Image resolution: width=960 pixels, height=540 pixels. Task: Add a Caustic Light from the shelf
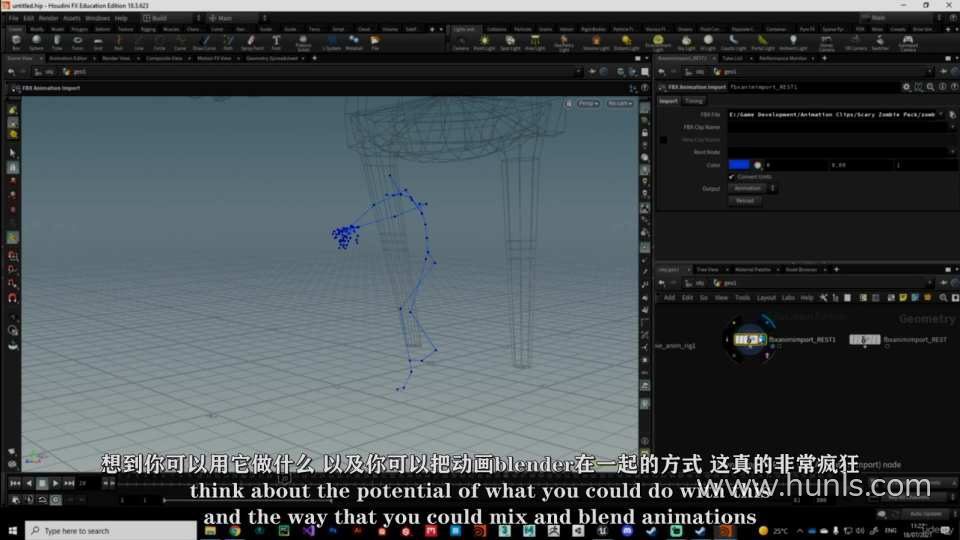pyautogui.click(x=733, y=42)
